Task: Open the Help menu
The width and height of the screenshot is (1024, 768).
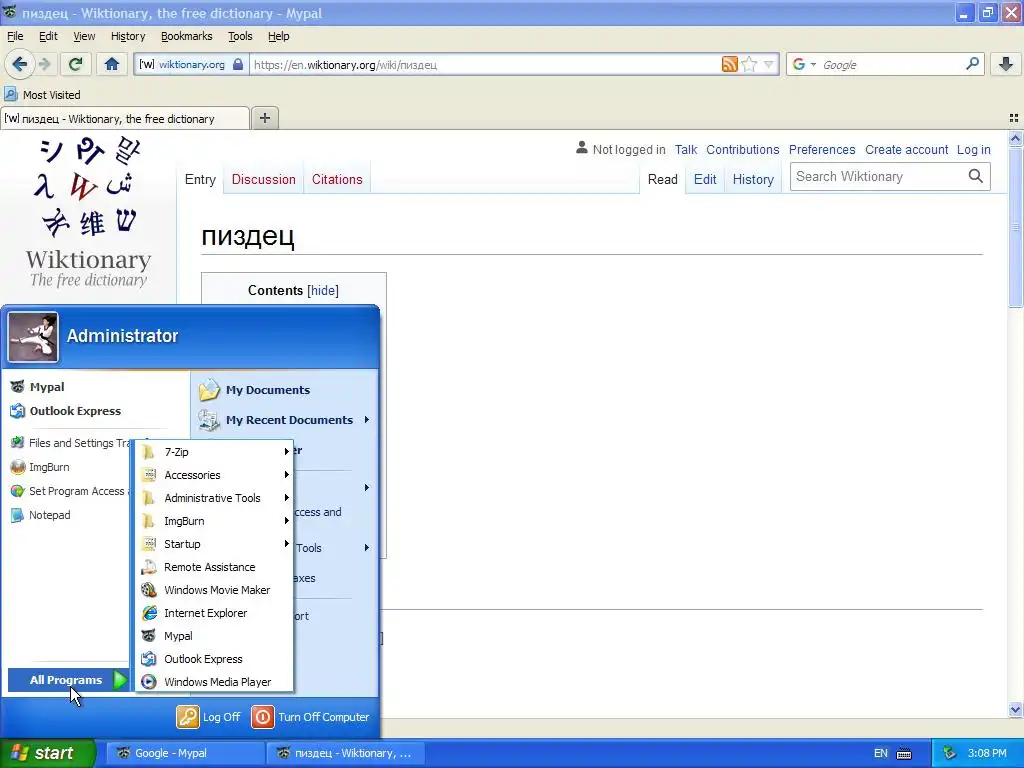Action: tap(278, 36)
